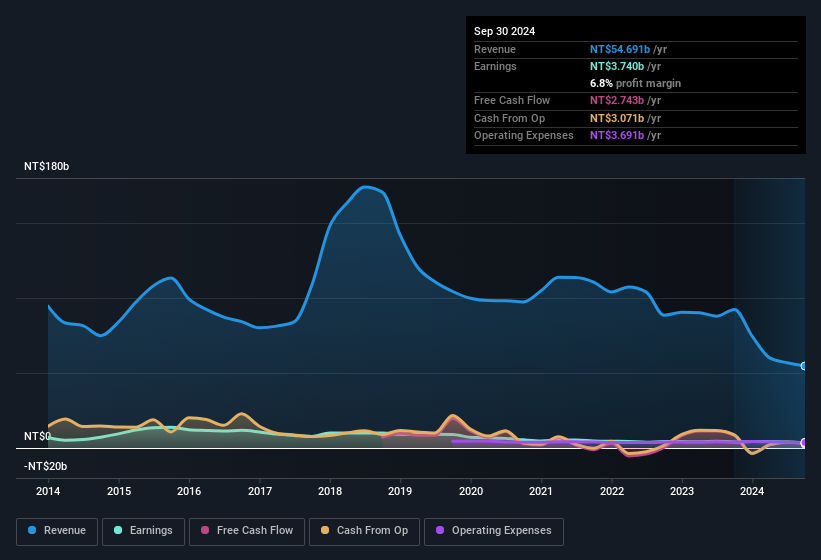The height and width of the screenshot is (560, 821).
Task: Select the 2022 x-axis label
Action: click(612, 491)
